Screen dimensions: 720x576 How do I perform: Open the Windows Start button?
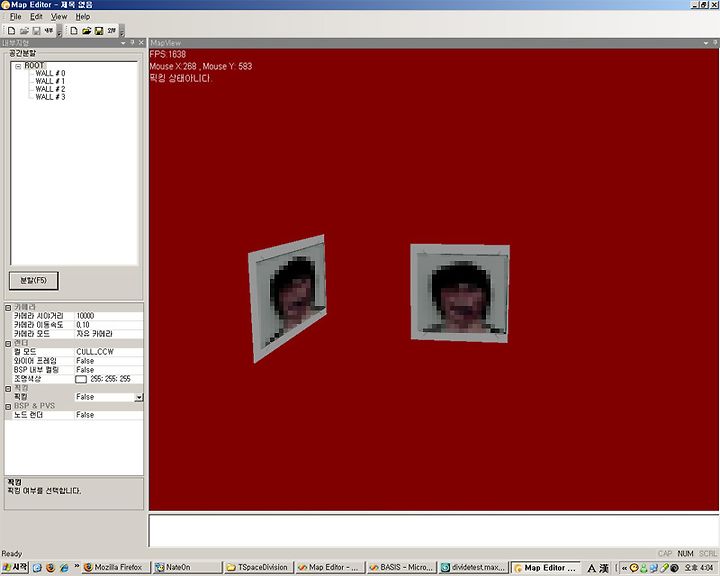point(15,567)
